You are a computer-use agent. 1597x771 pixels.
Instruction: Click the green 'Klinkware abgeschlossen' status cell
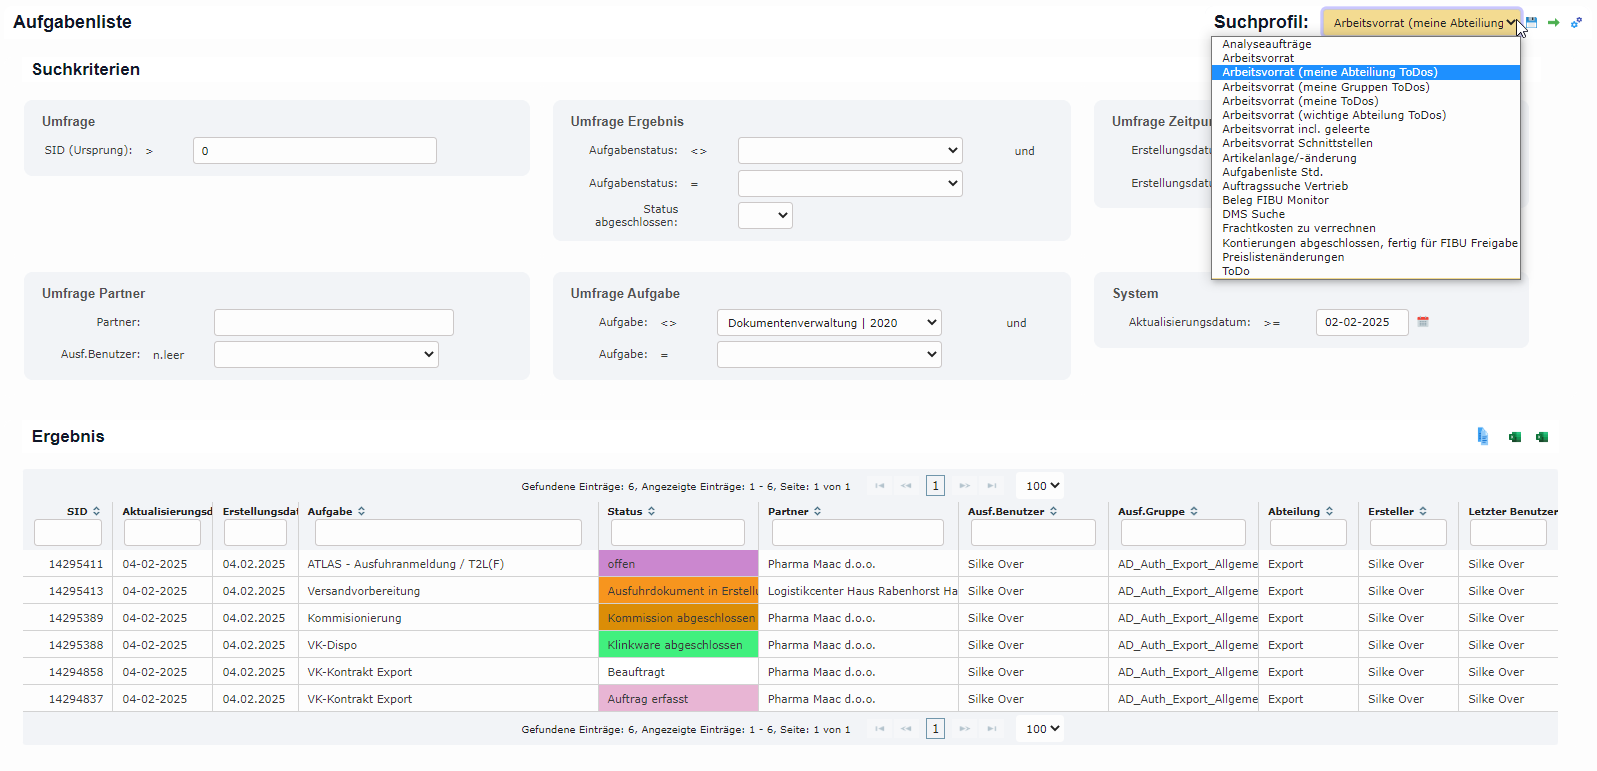677,645
